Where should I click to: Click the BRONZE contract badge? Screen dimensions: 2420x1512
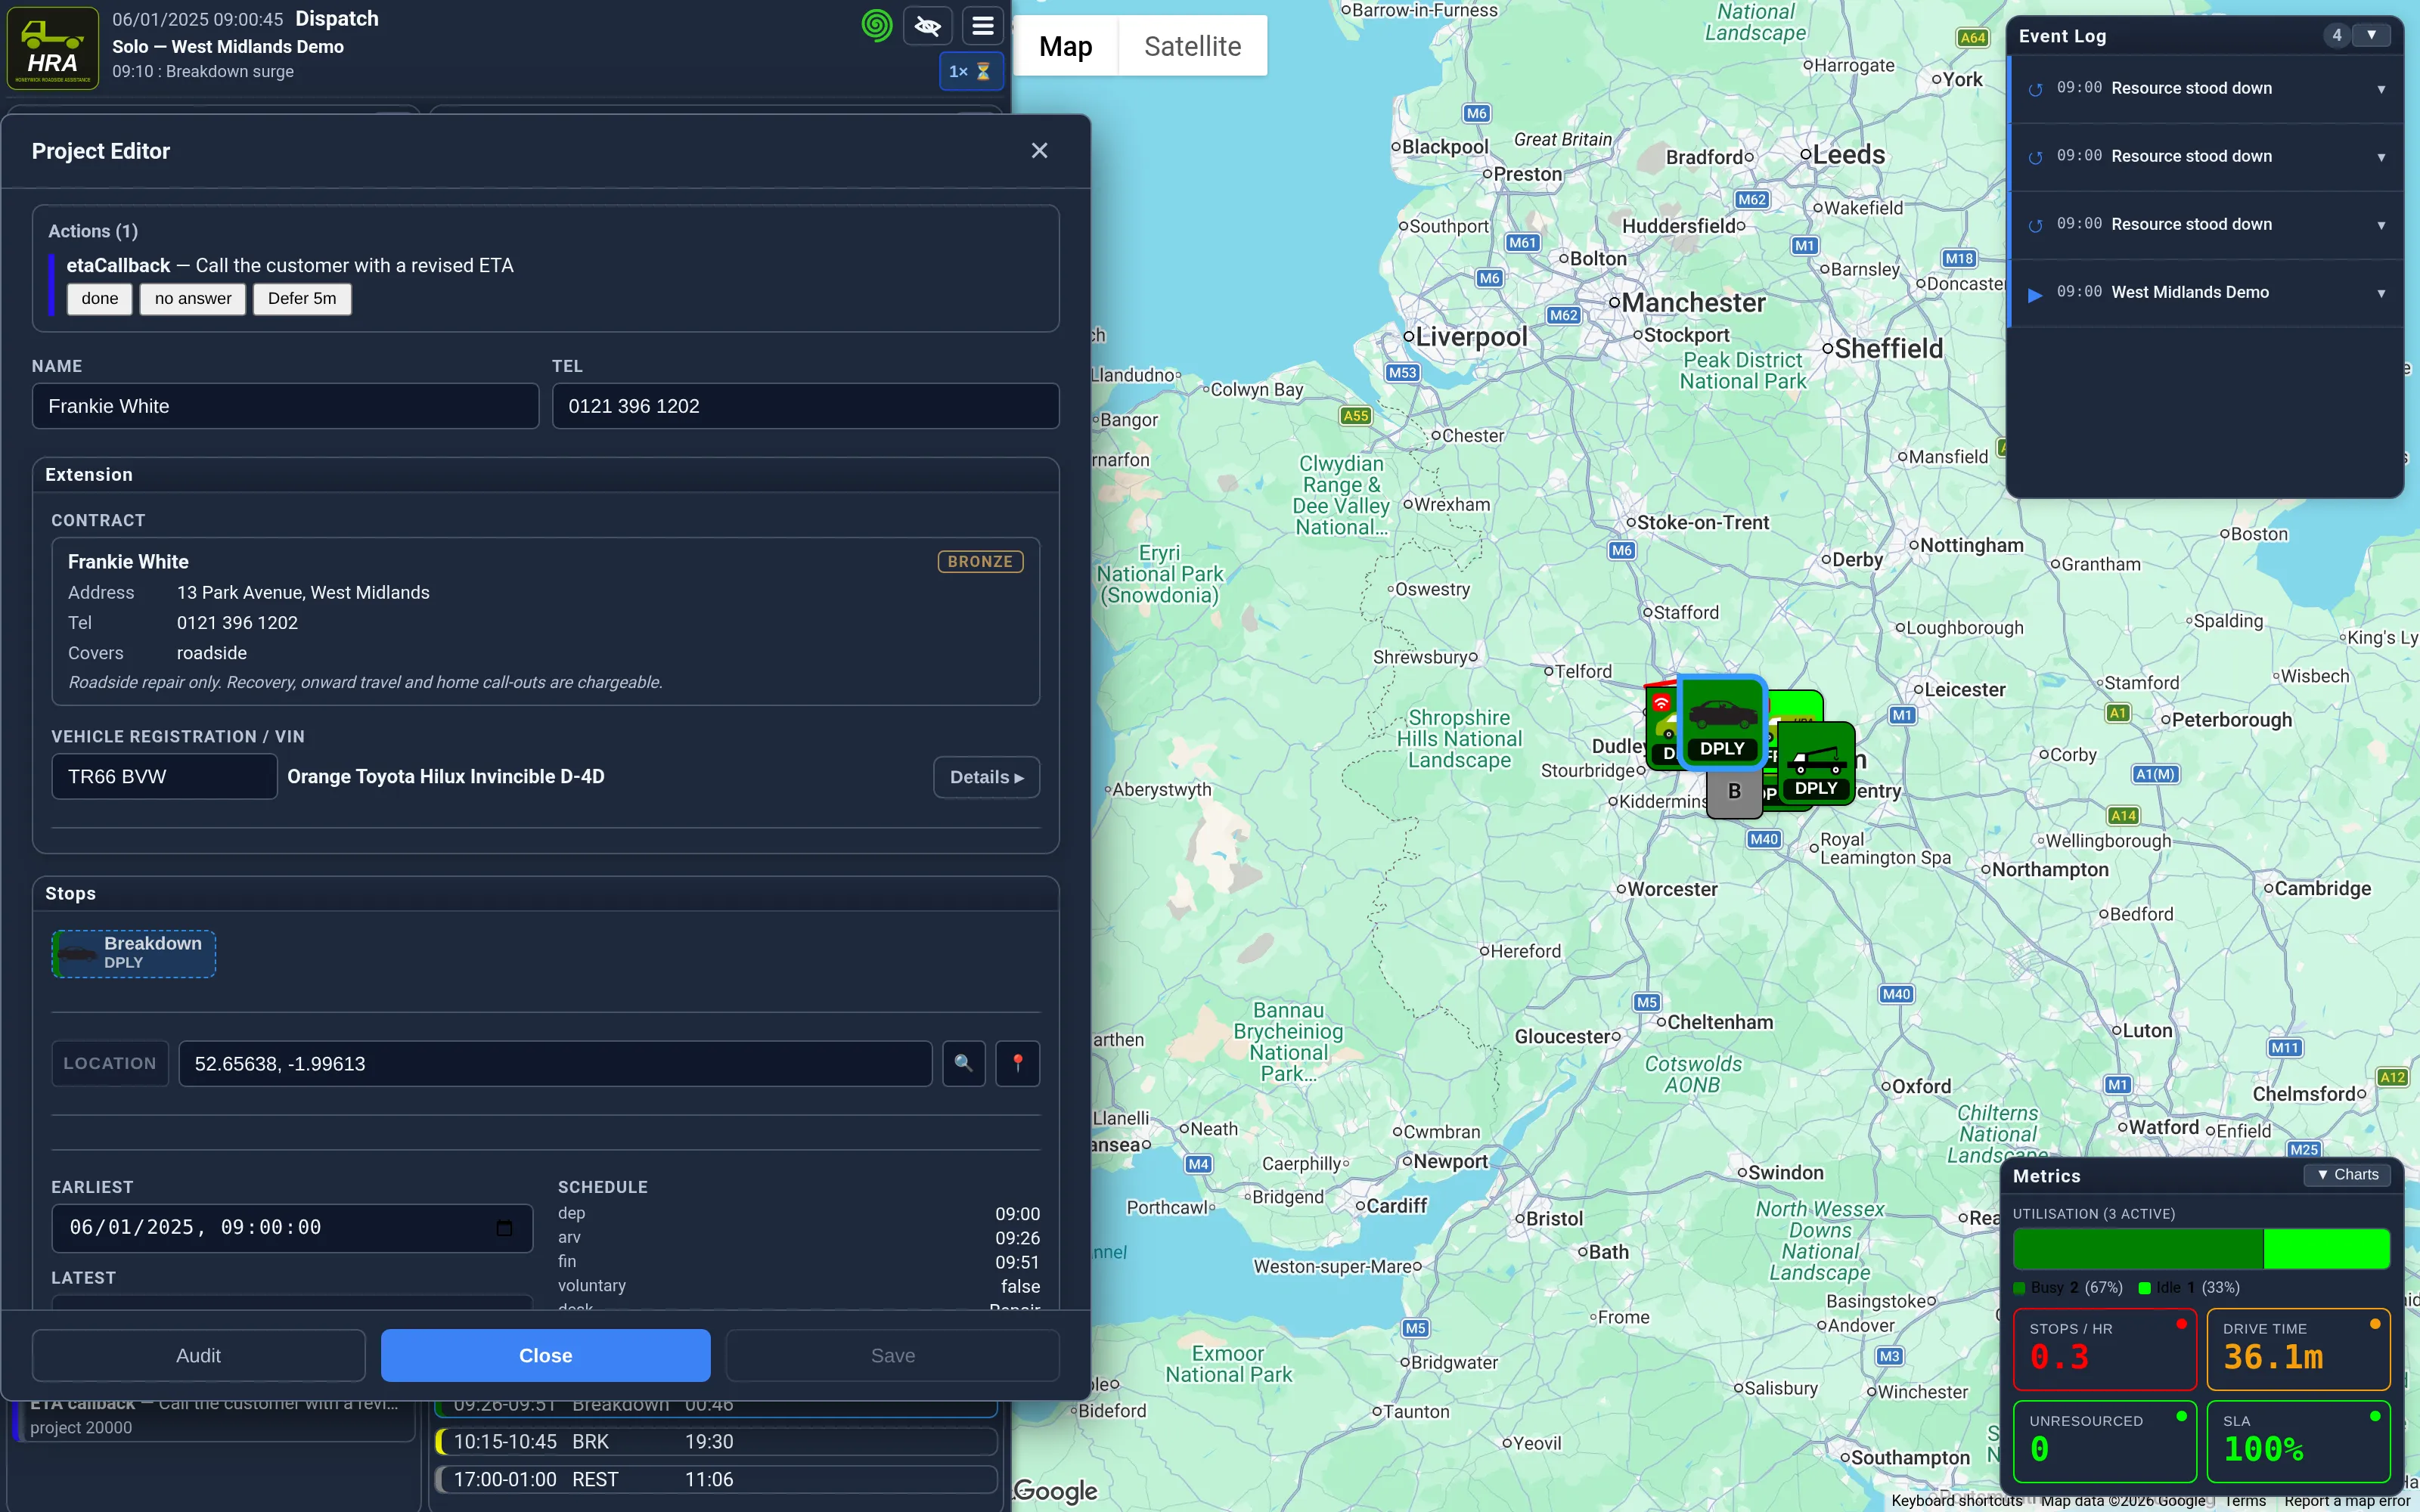980,562
